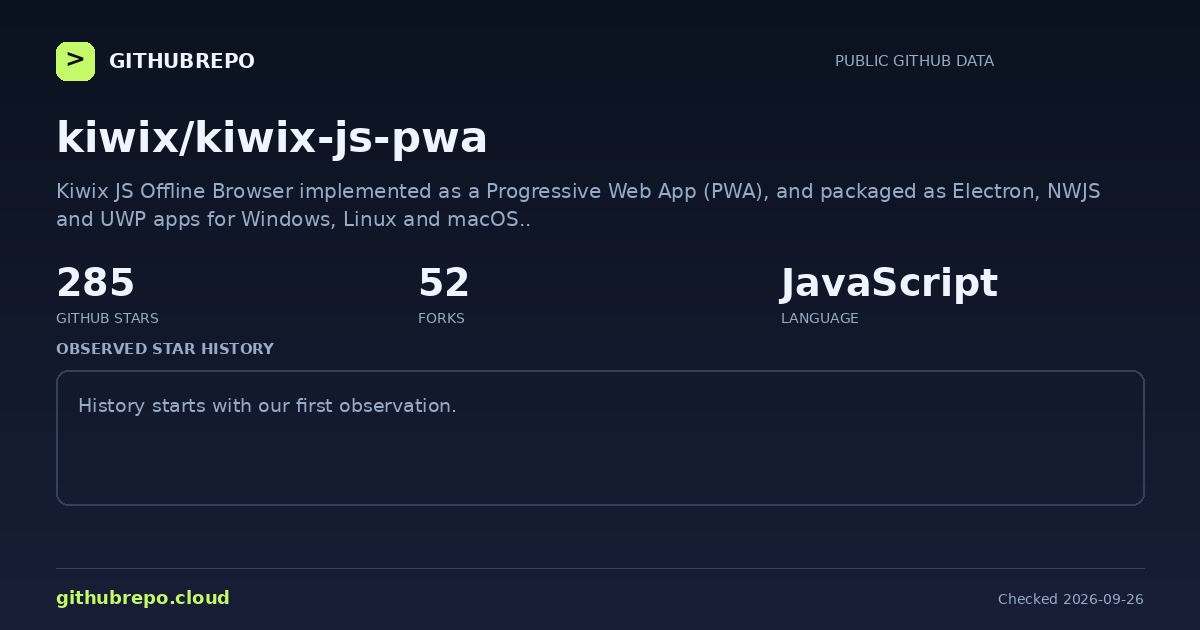Select the GITHUBREPO brand name
This screenshot has width=1200, height=630.
click(182, 61)
